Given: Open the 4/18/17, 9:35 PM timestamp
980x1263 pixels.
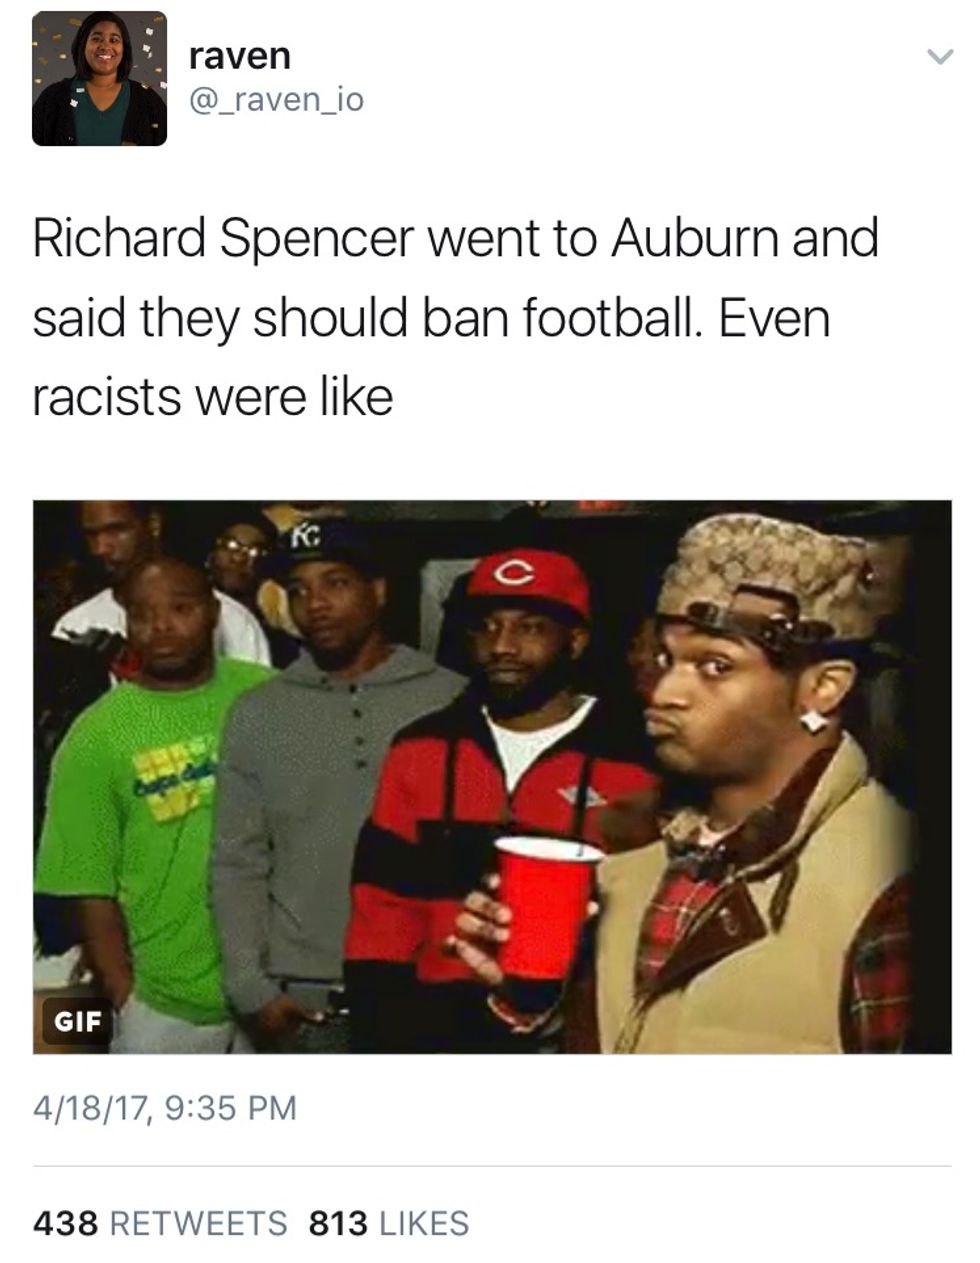Looking at the screenshot, I should 165,1107.
